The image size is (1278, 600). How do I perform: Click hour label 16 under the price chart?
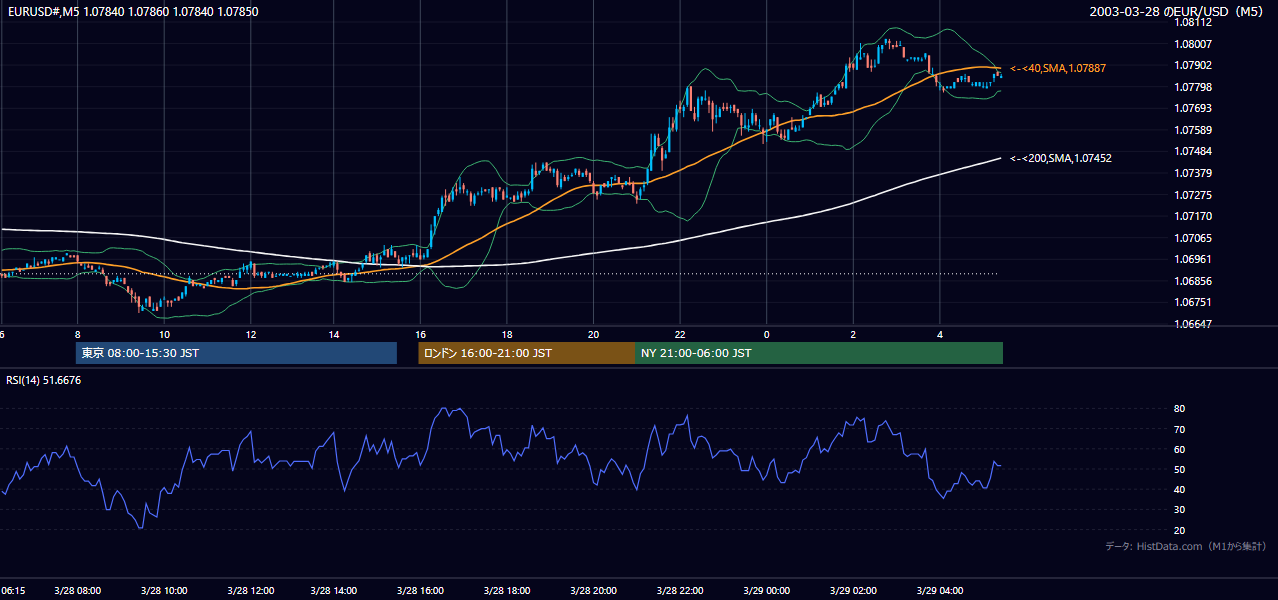(x=421, y=334)
